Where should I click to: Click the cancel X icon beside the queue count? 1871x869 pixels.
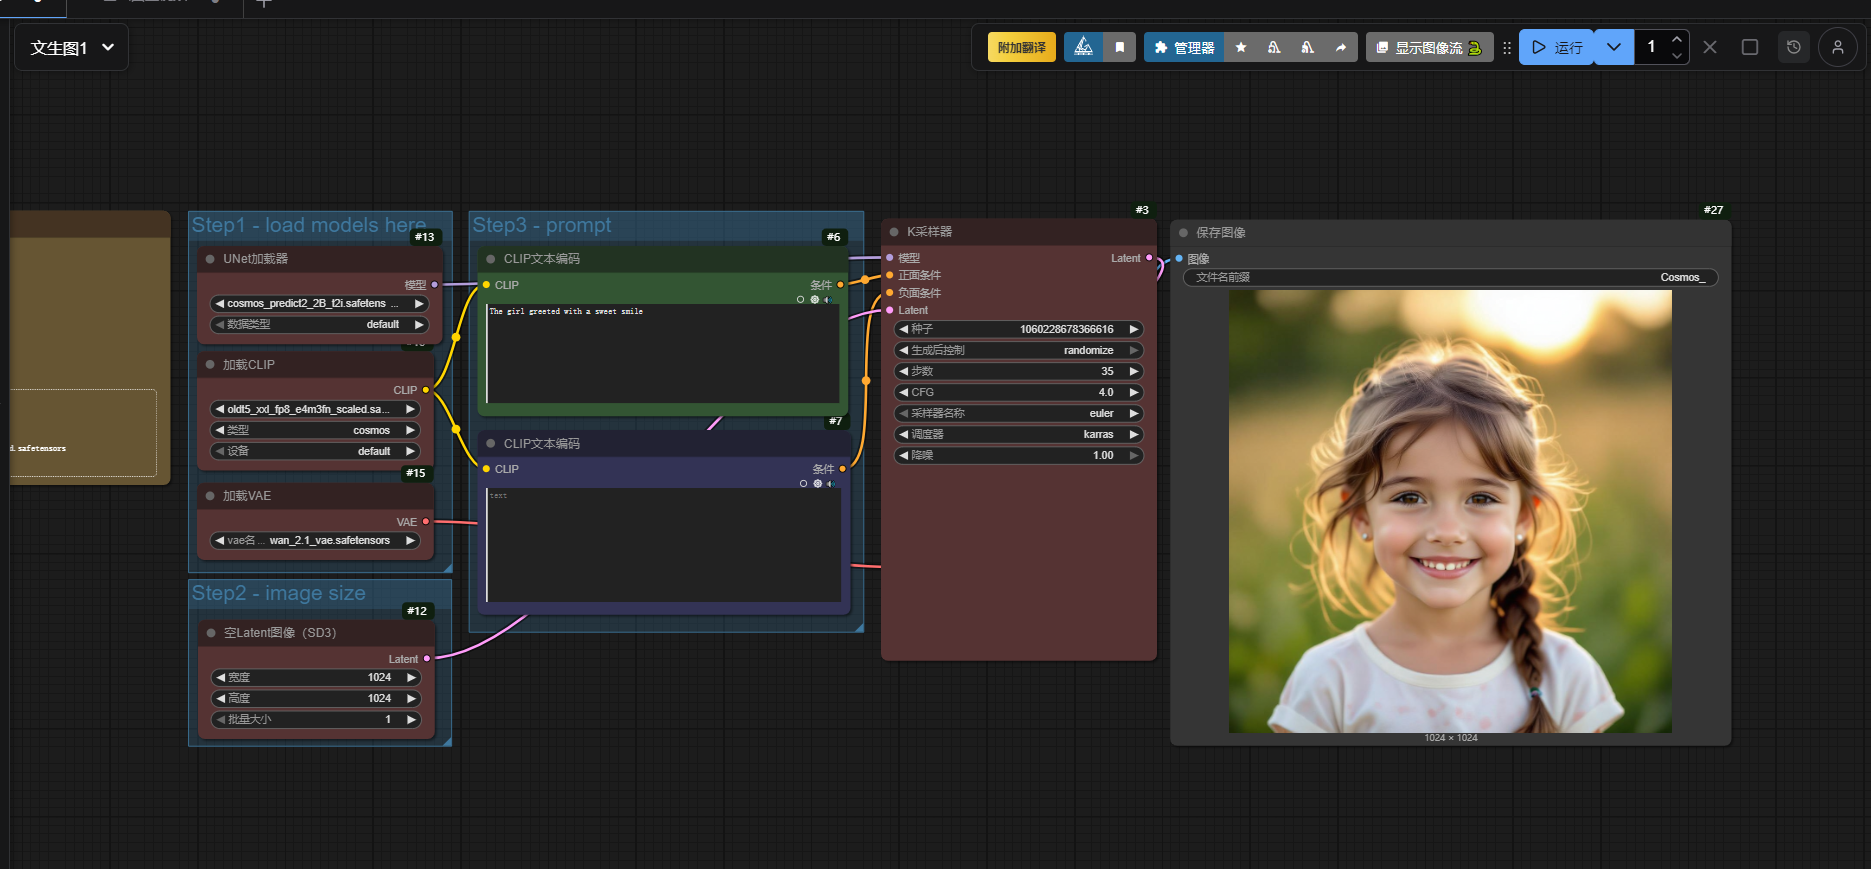point(1710,47)
